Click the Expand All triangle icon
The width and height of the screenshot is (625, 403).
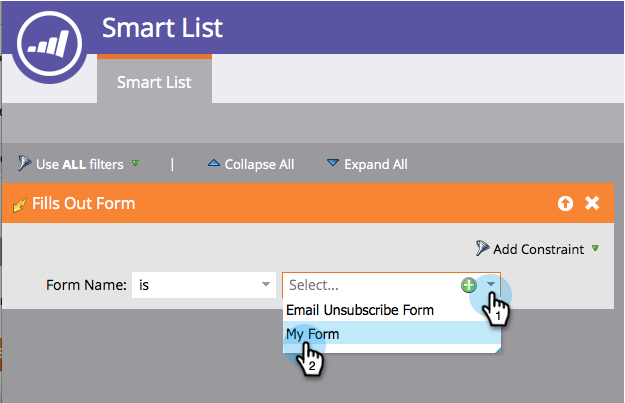(x=333, y=164)
